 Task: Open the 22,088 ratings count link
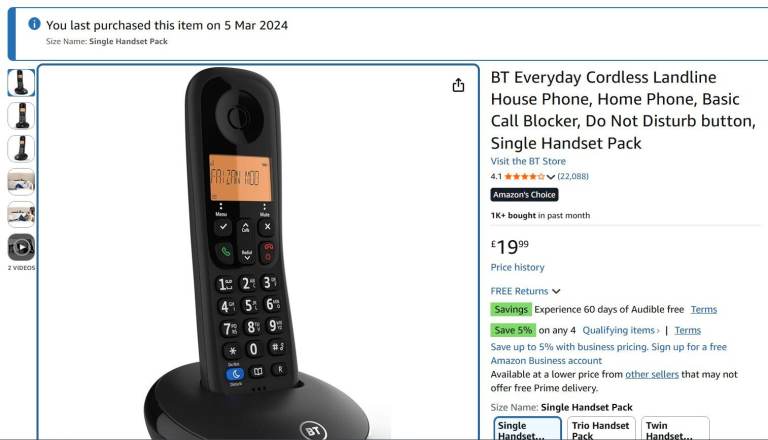coord(573,176)
